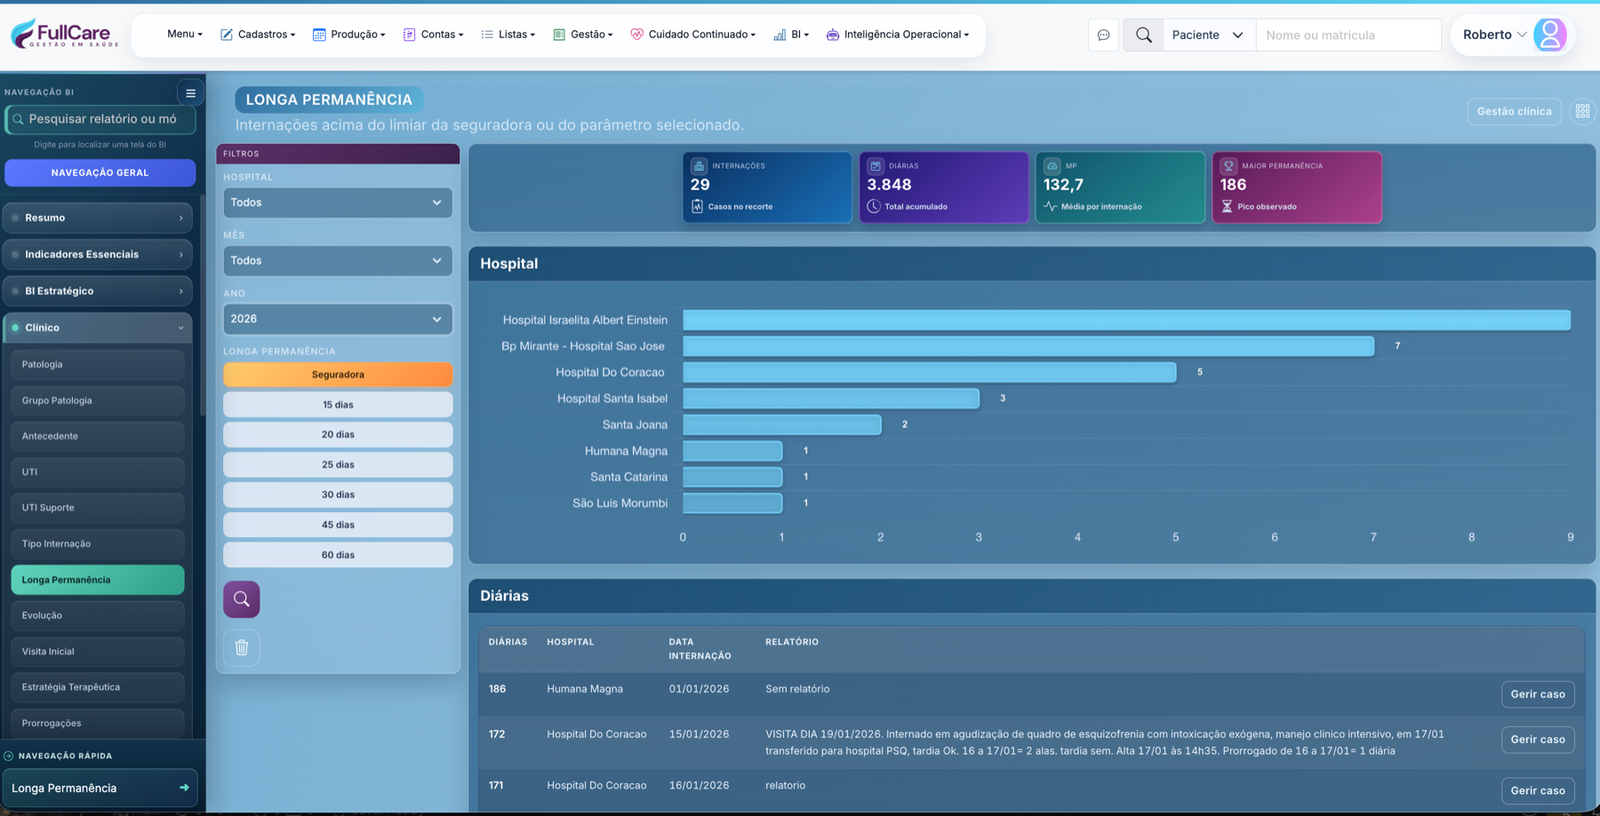This screenshot has height=816, width=1600.
Task: Click the icon beside Casos no recorte
Action: (697, 207)
